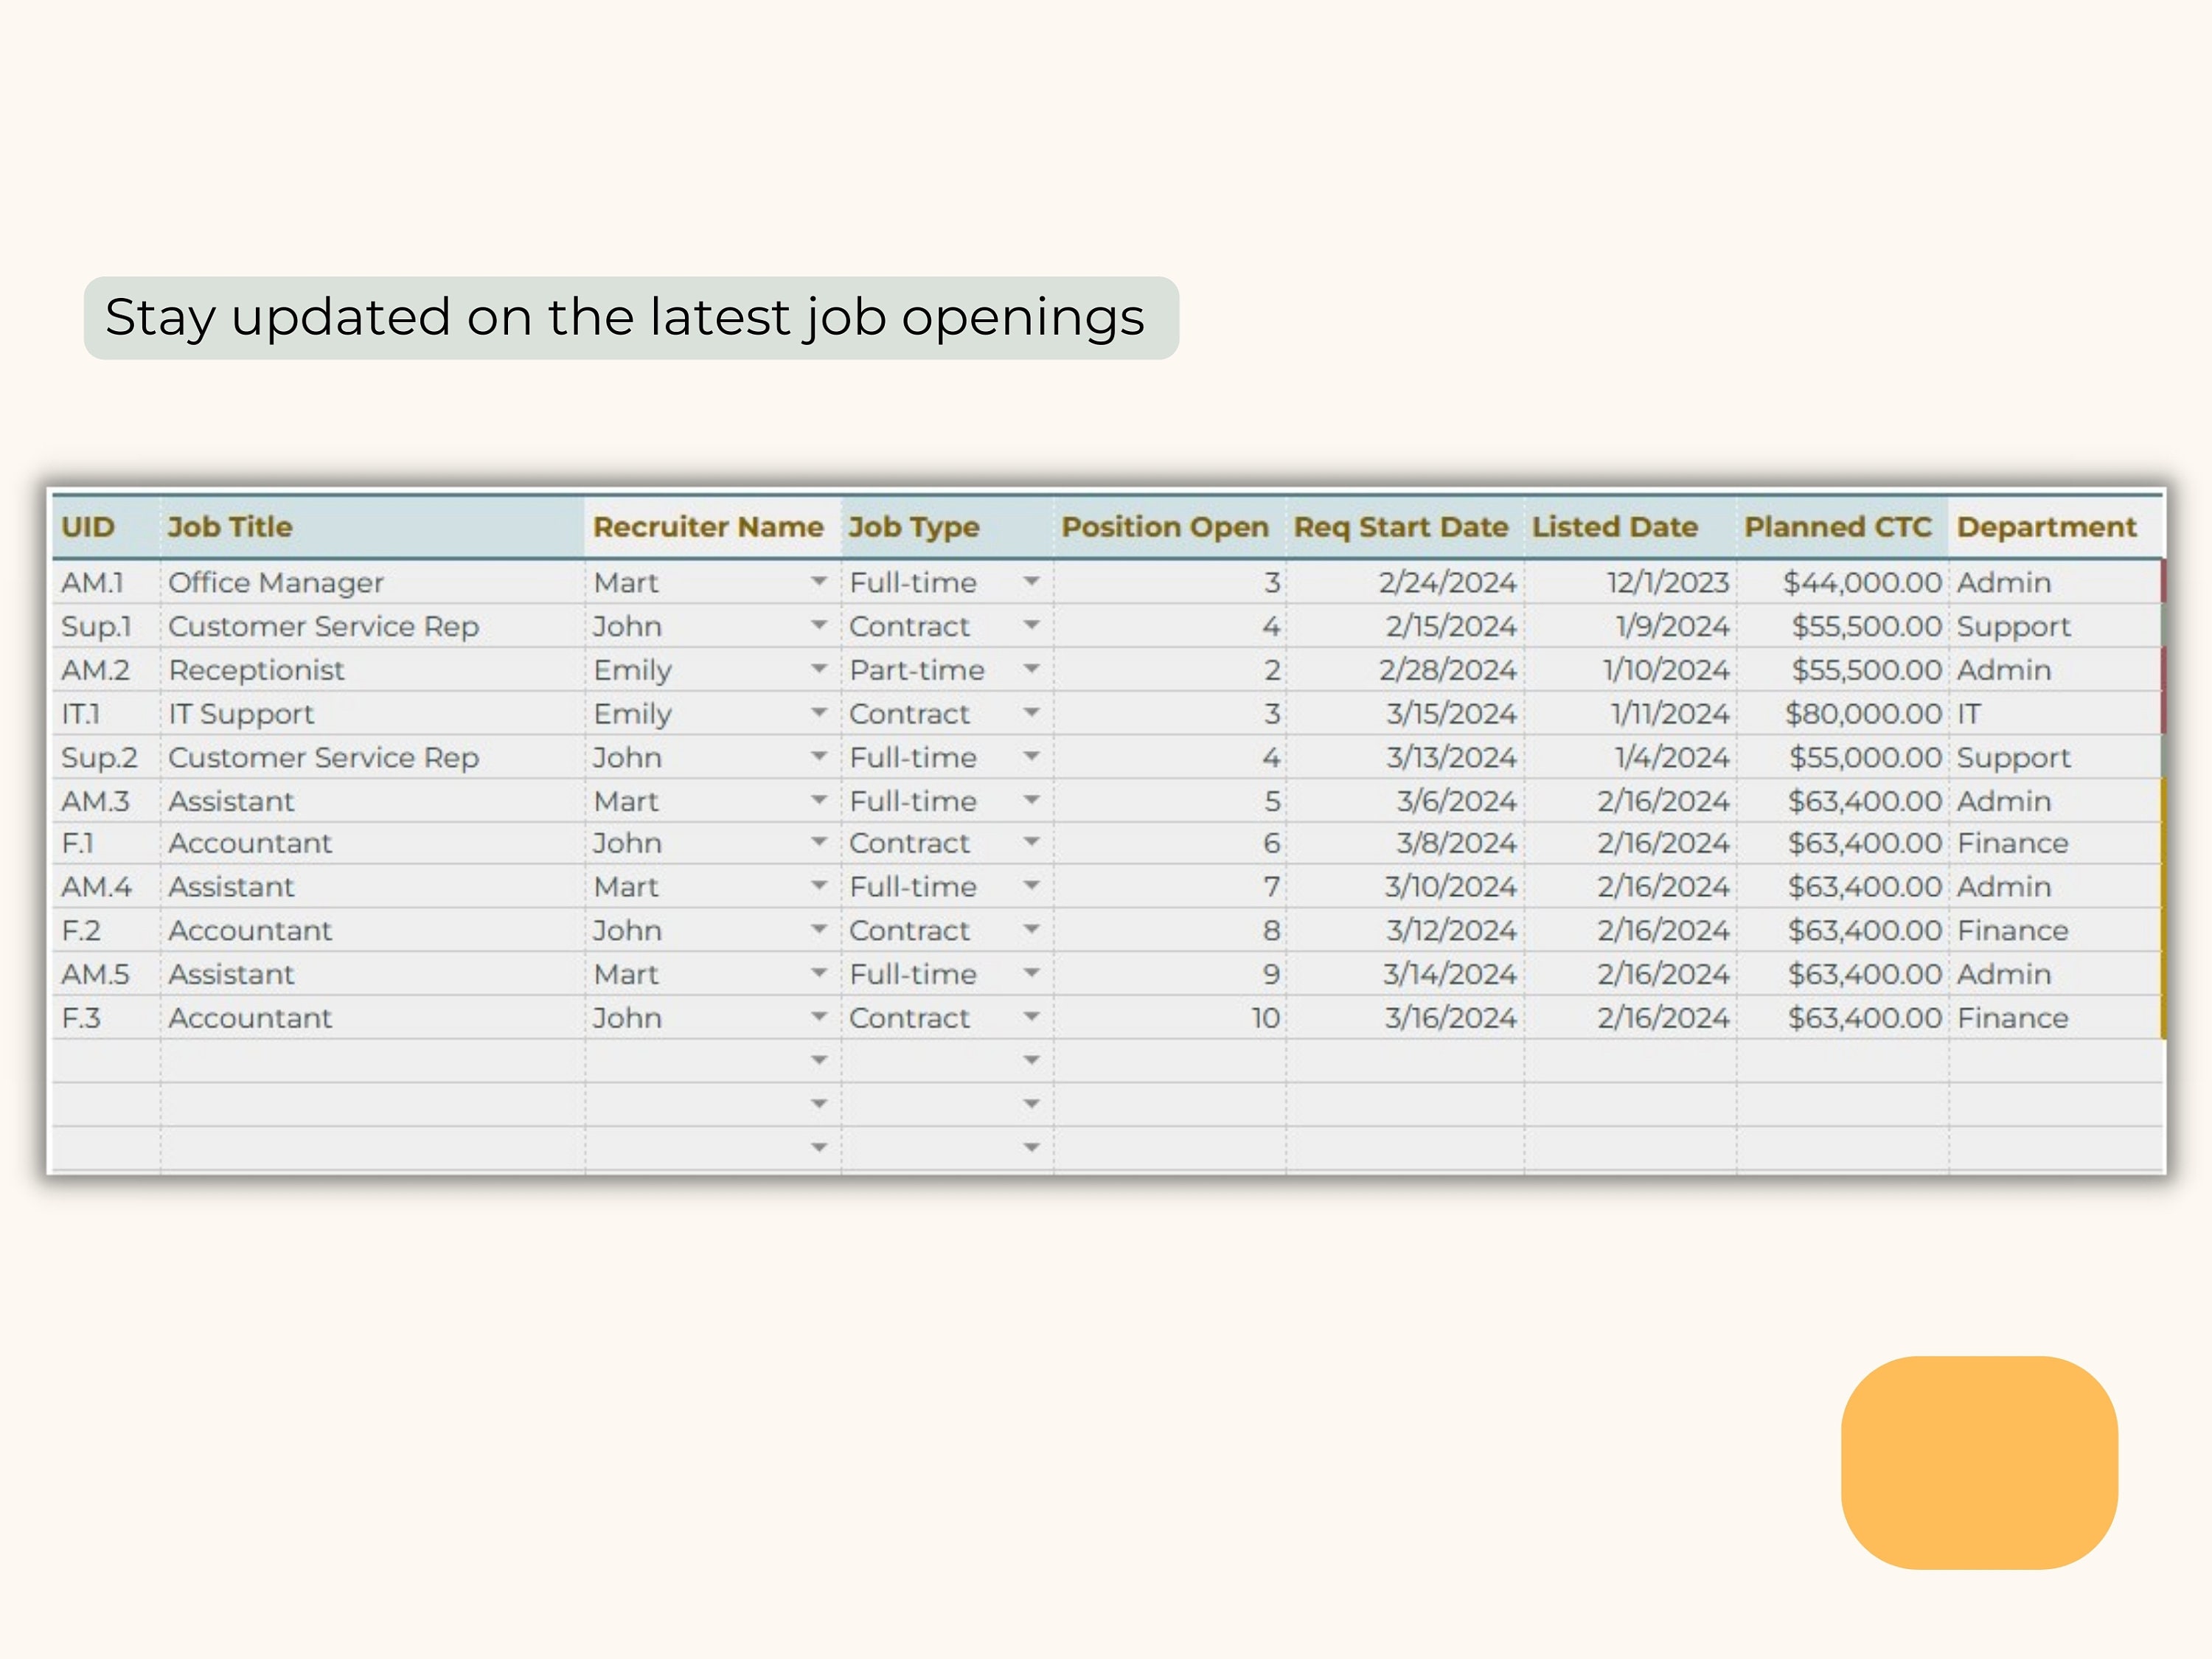Open the Recruiter dropdown in the last empty row

[818, 1146]
